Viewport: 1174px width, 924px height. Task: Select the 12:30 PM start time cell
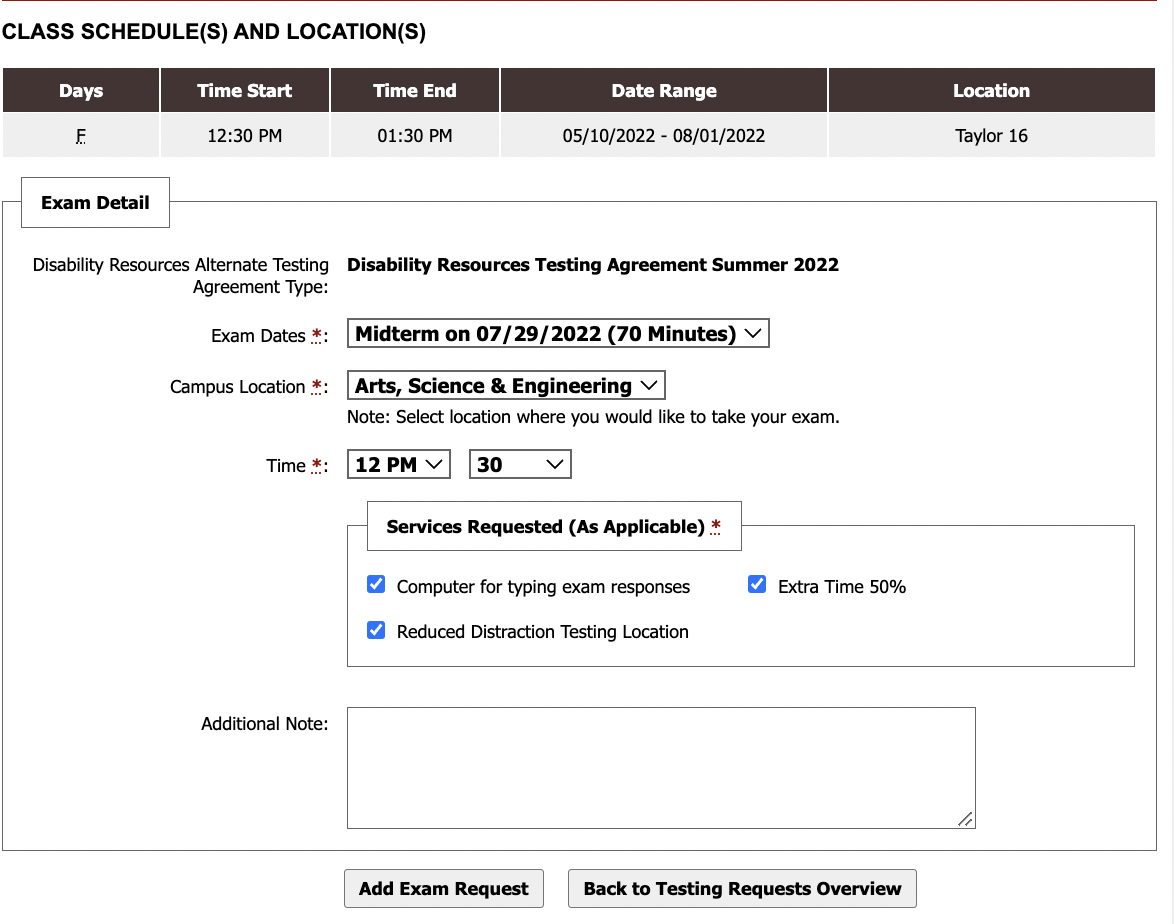pyautogui.click(x=245, y=136)
